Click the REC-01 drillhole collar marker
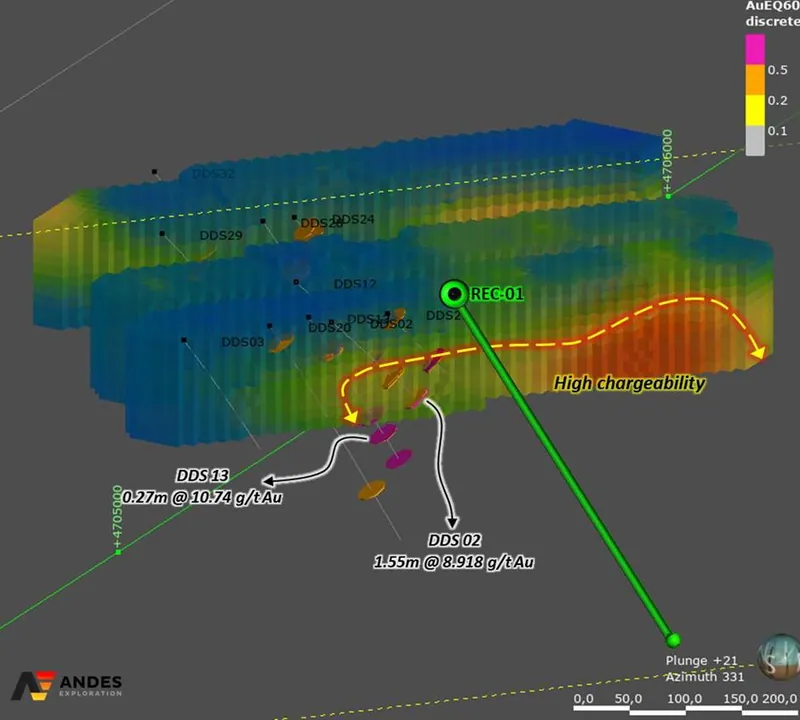800x720 pixels. tap(454, 294)
